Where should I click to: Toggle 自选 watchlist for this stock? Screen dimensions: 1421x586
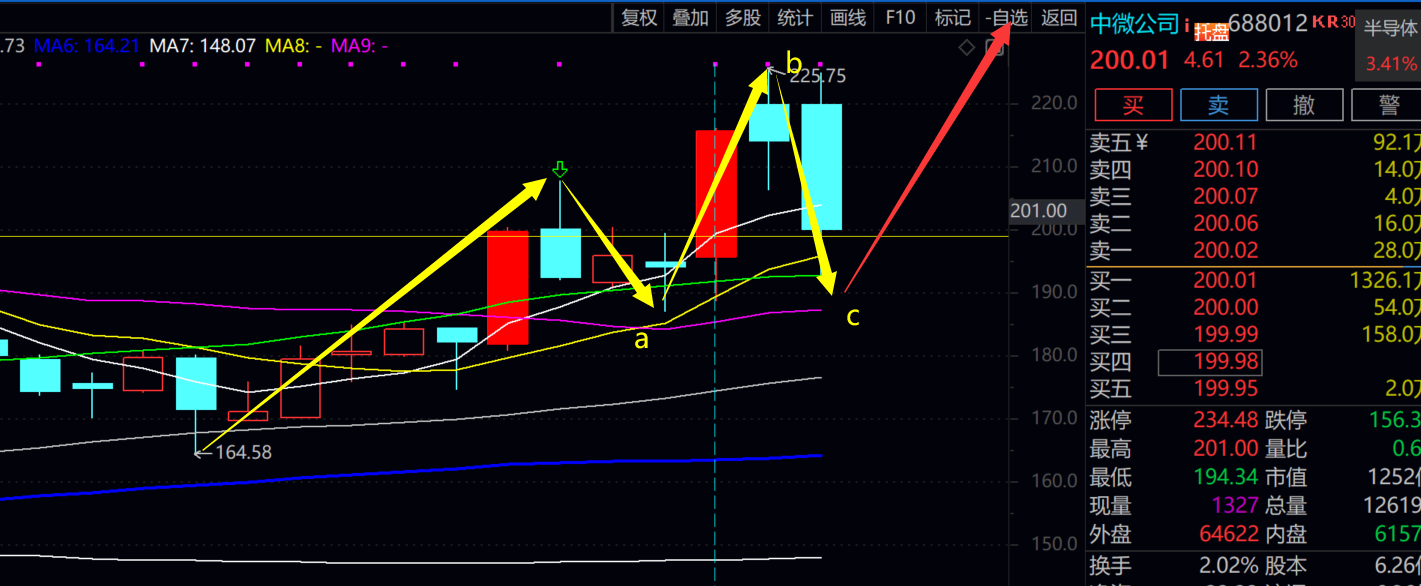1006,17
